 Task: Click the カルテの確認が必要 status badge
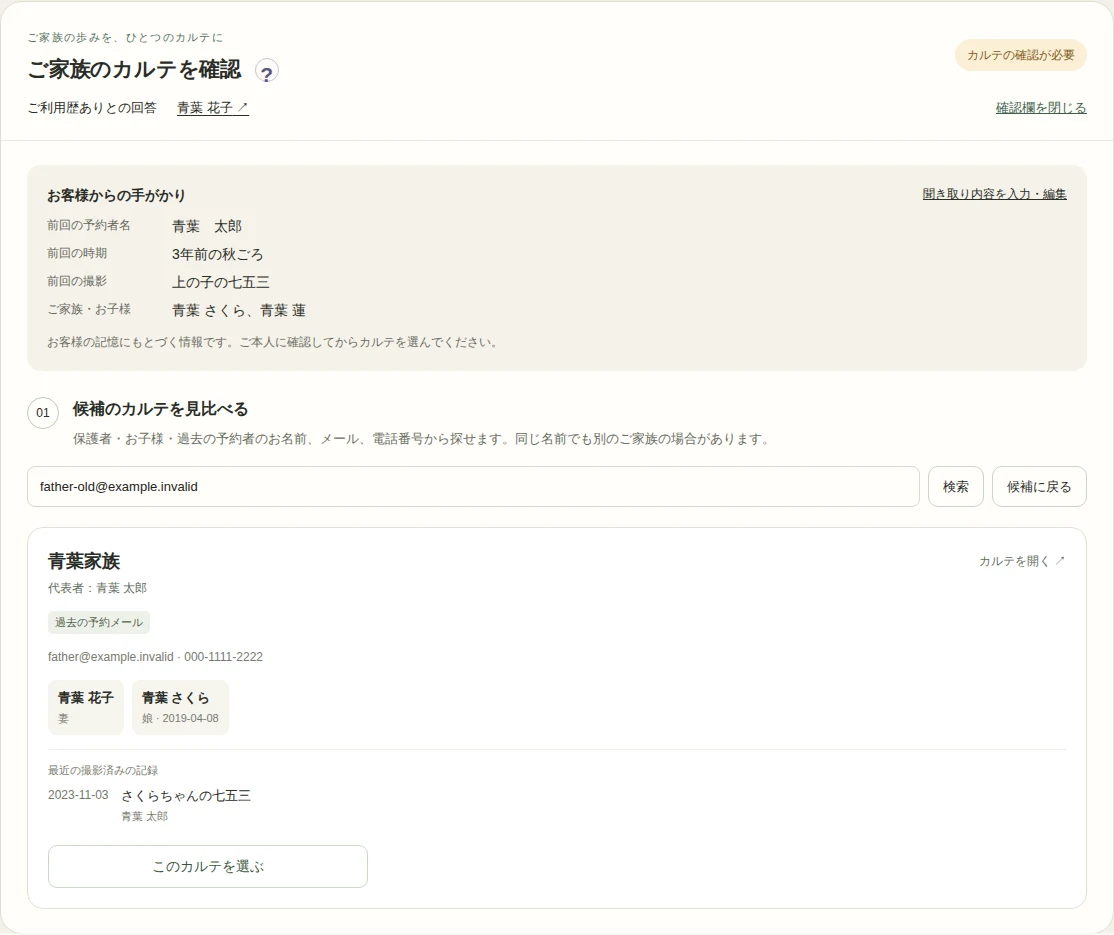point(1020,55)
